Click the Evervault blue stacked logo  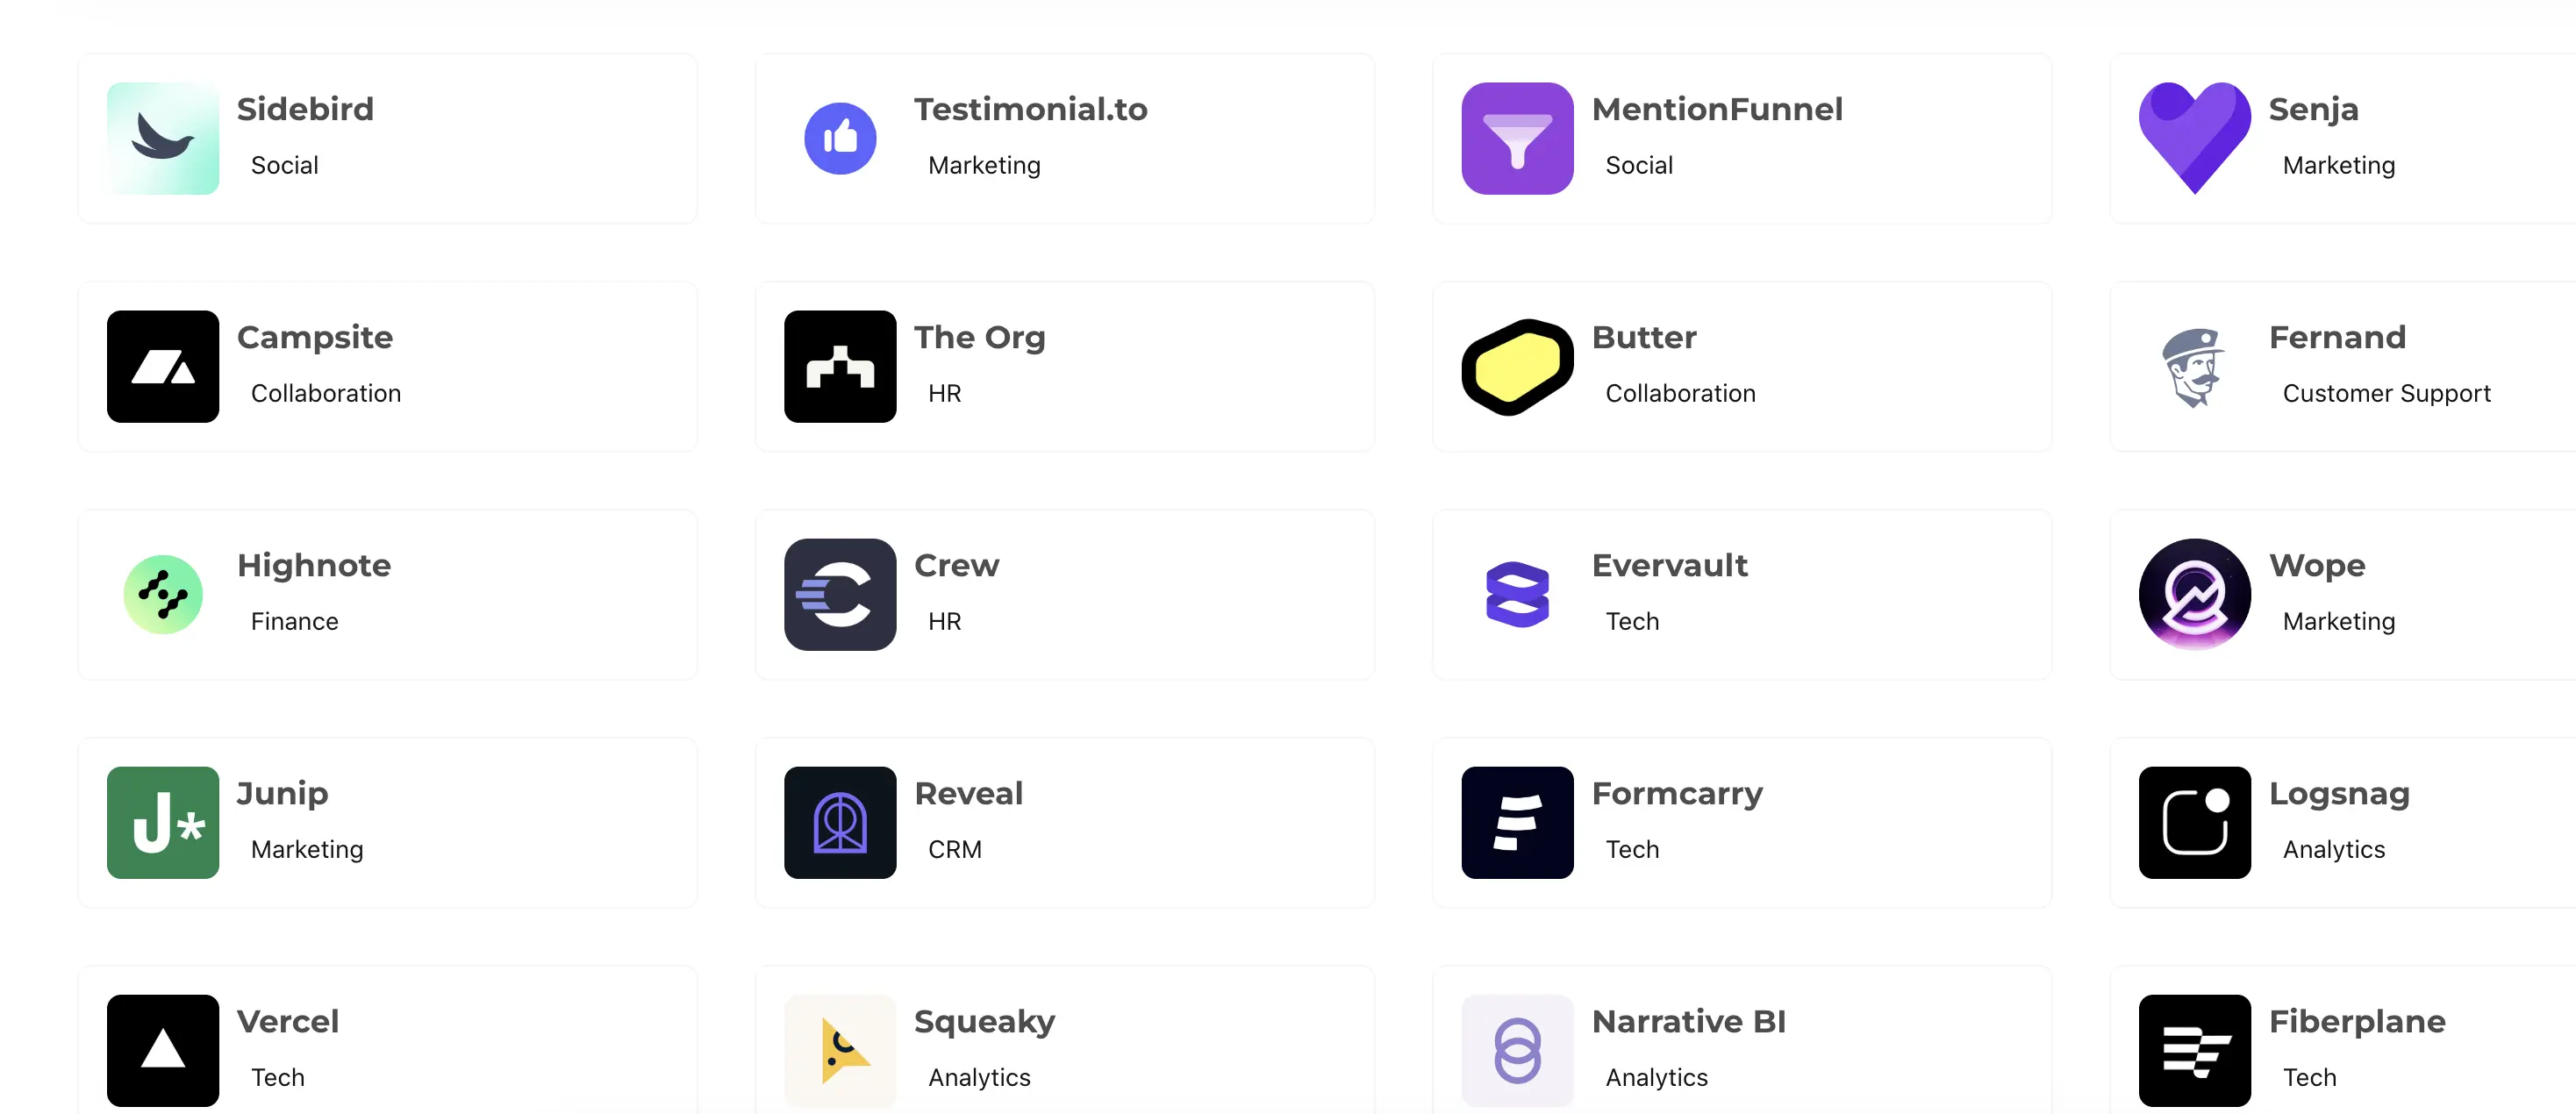[1517, 594]
